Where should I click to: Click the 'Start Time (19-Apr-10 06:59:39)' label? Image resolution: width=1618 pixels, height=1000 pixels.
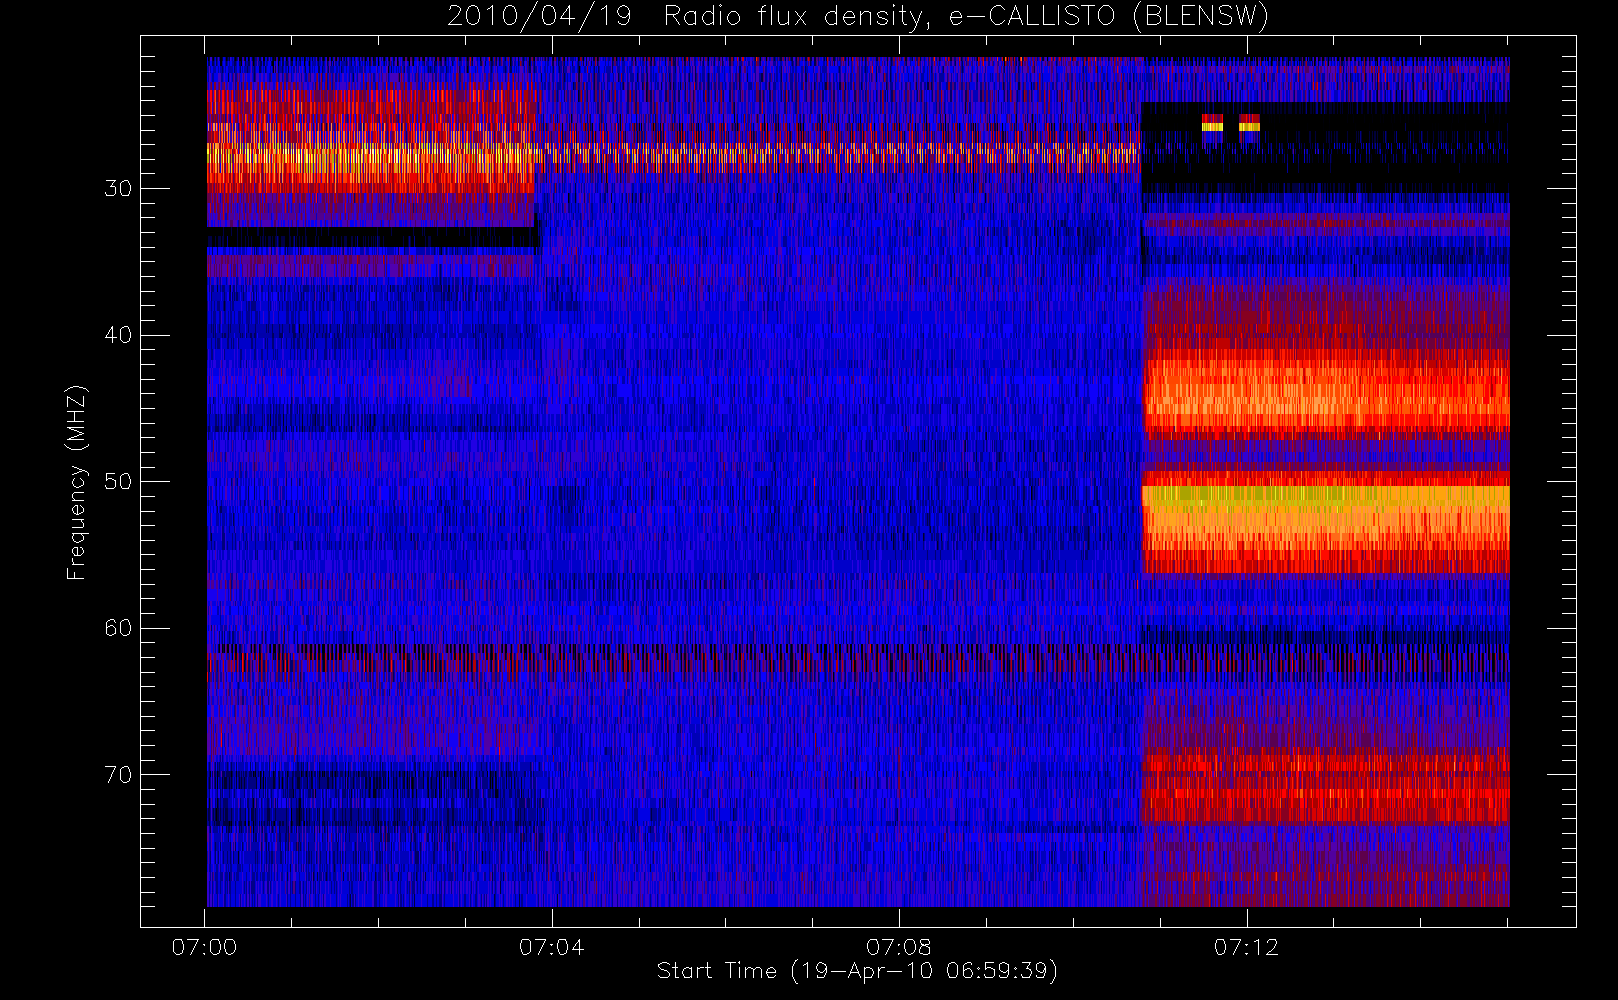coord(857,971)
